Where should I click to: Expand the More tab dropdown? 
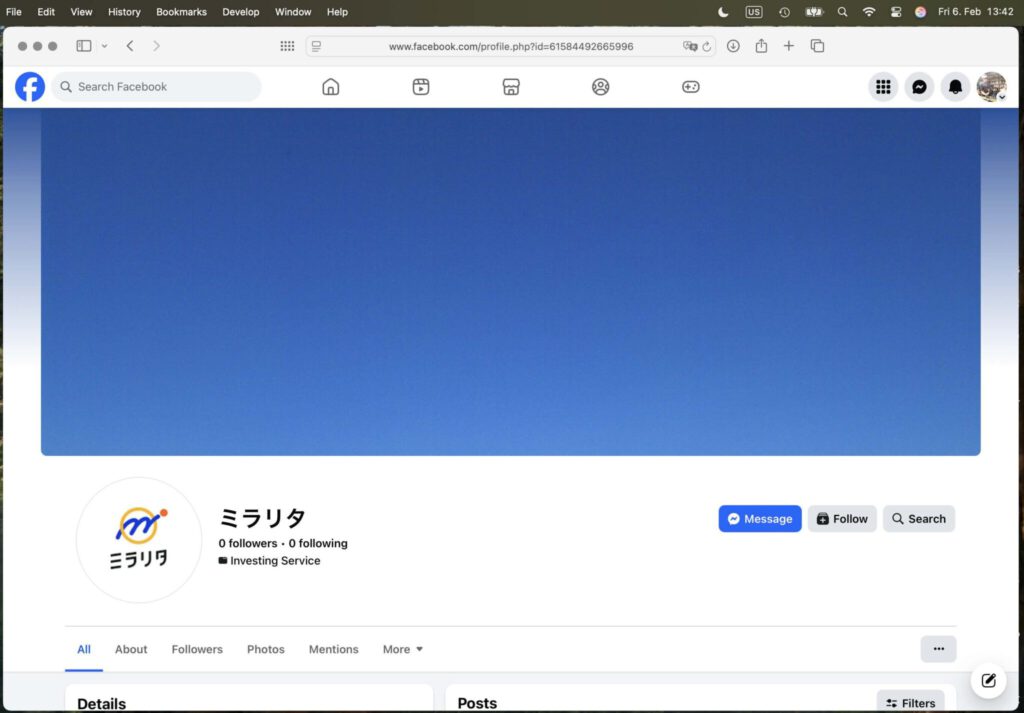403,649
